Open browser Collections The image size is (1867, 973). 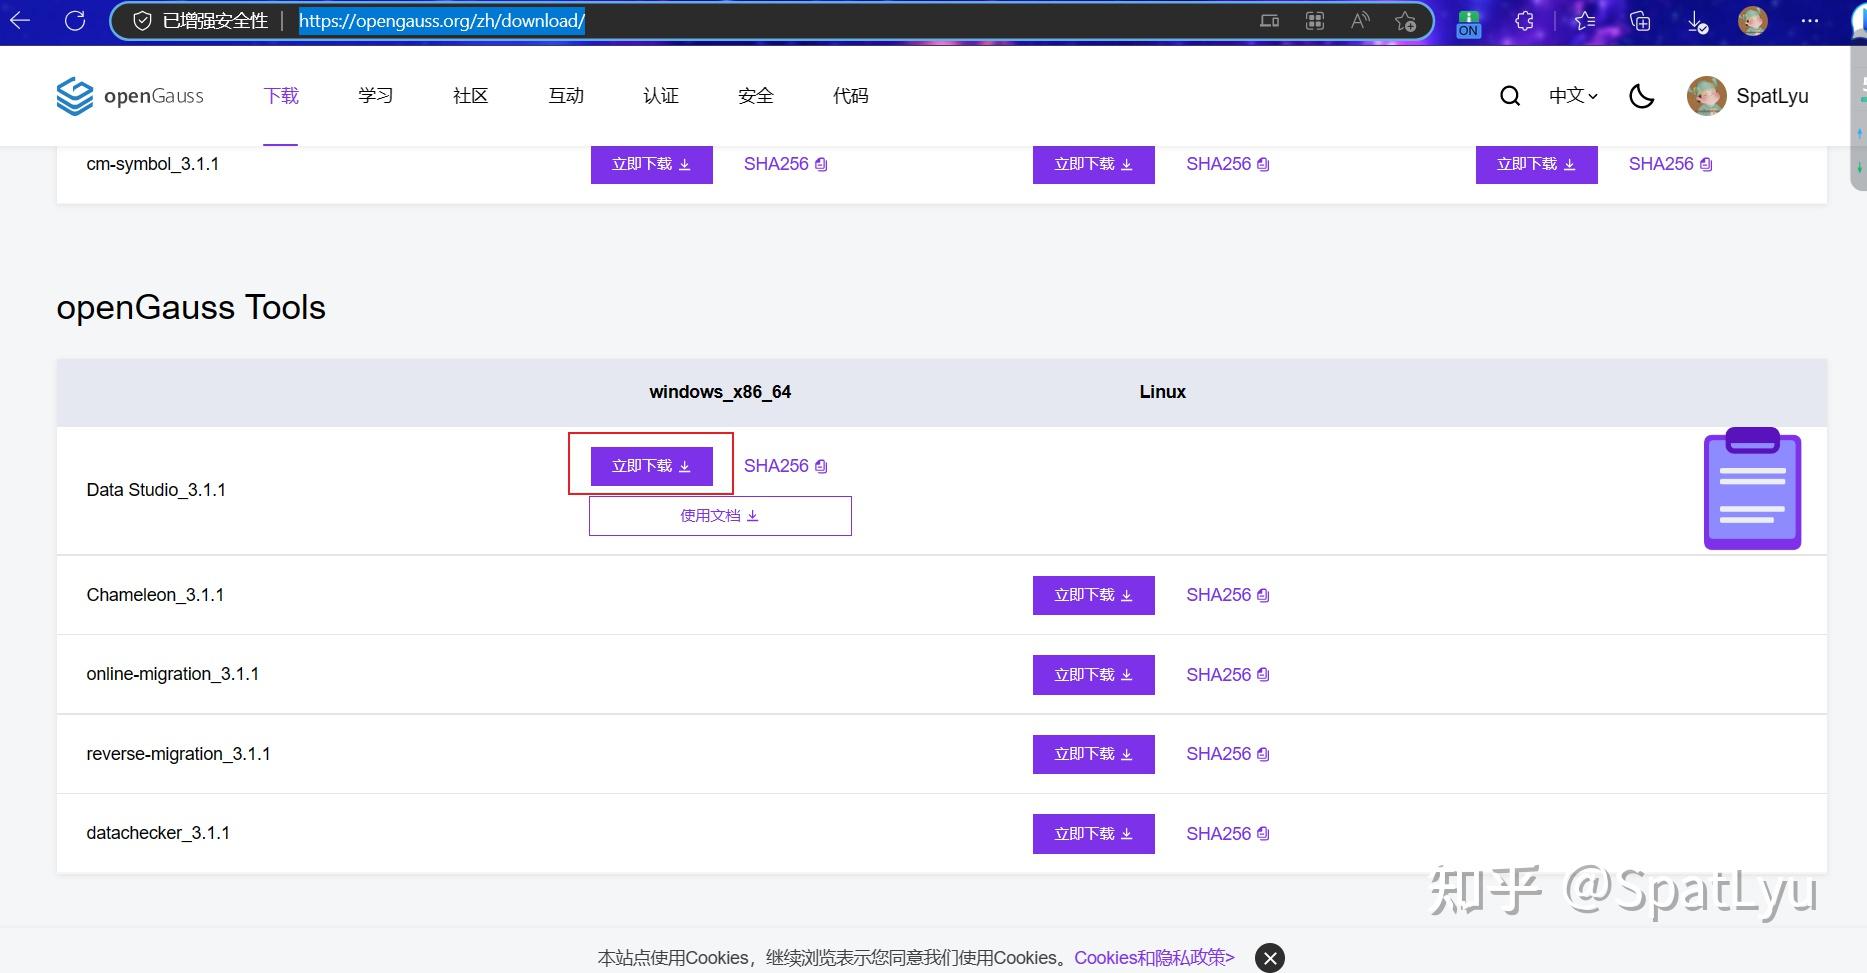click(1641, 20)
